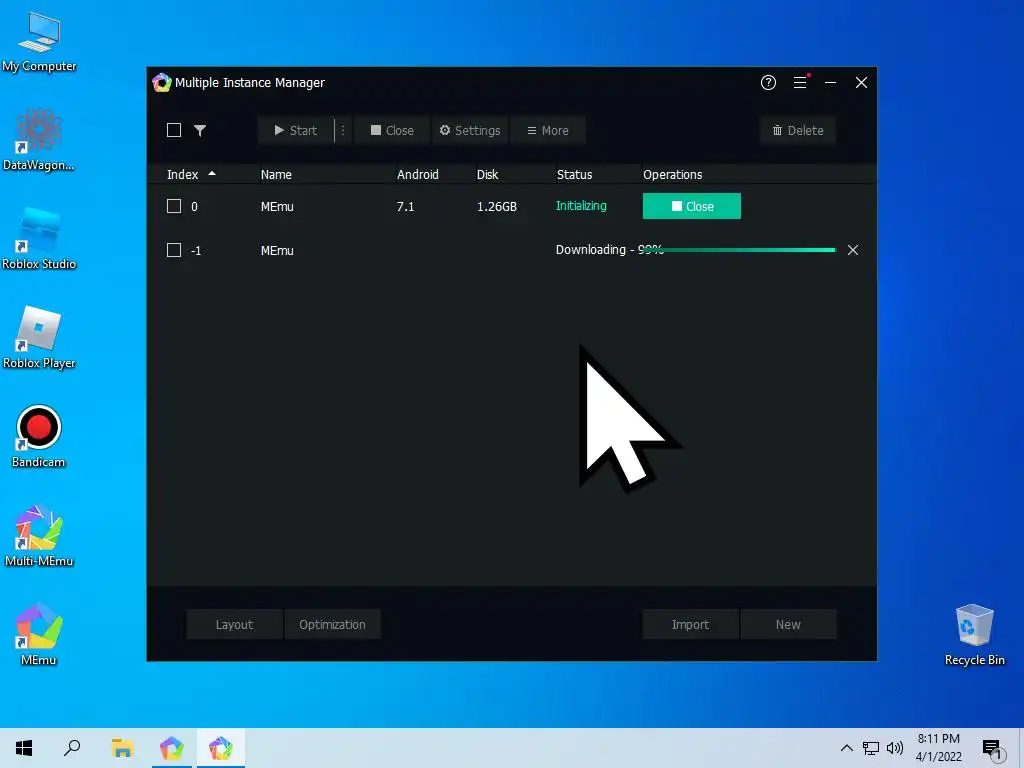Image resolution: width=1024 pixels, height=768 pixels.
Task: Click the Delete button
Action: (x=797, y=130)
